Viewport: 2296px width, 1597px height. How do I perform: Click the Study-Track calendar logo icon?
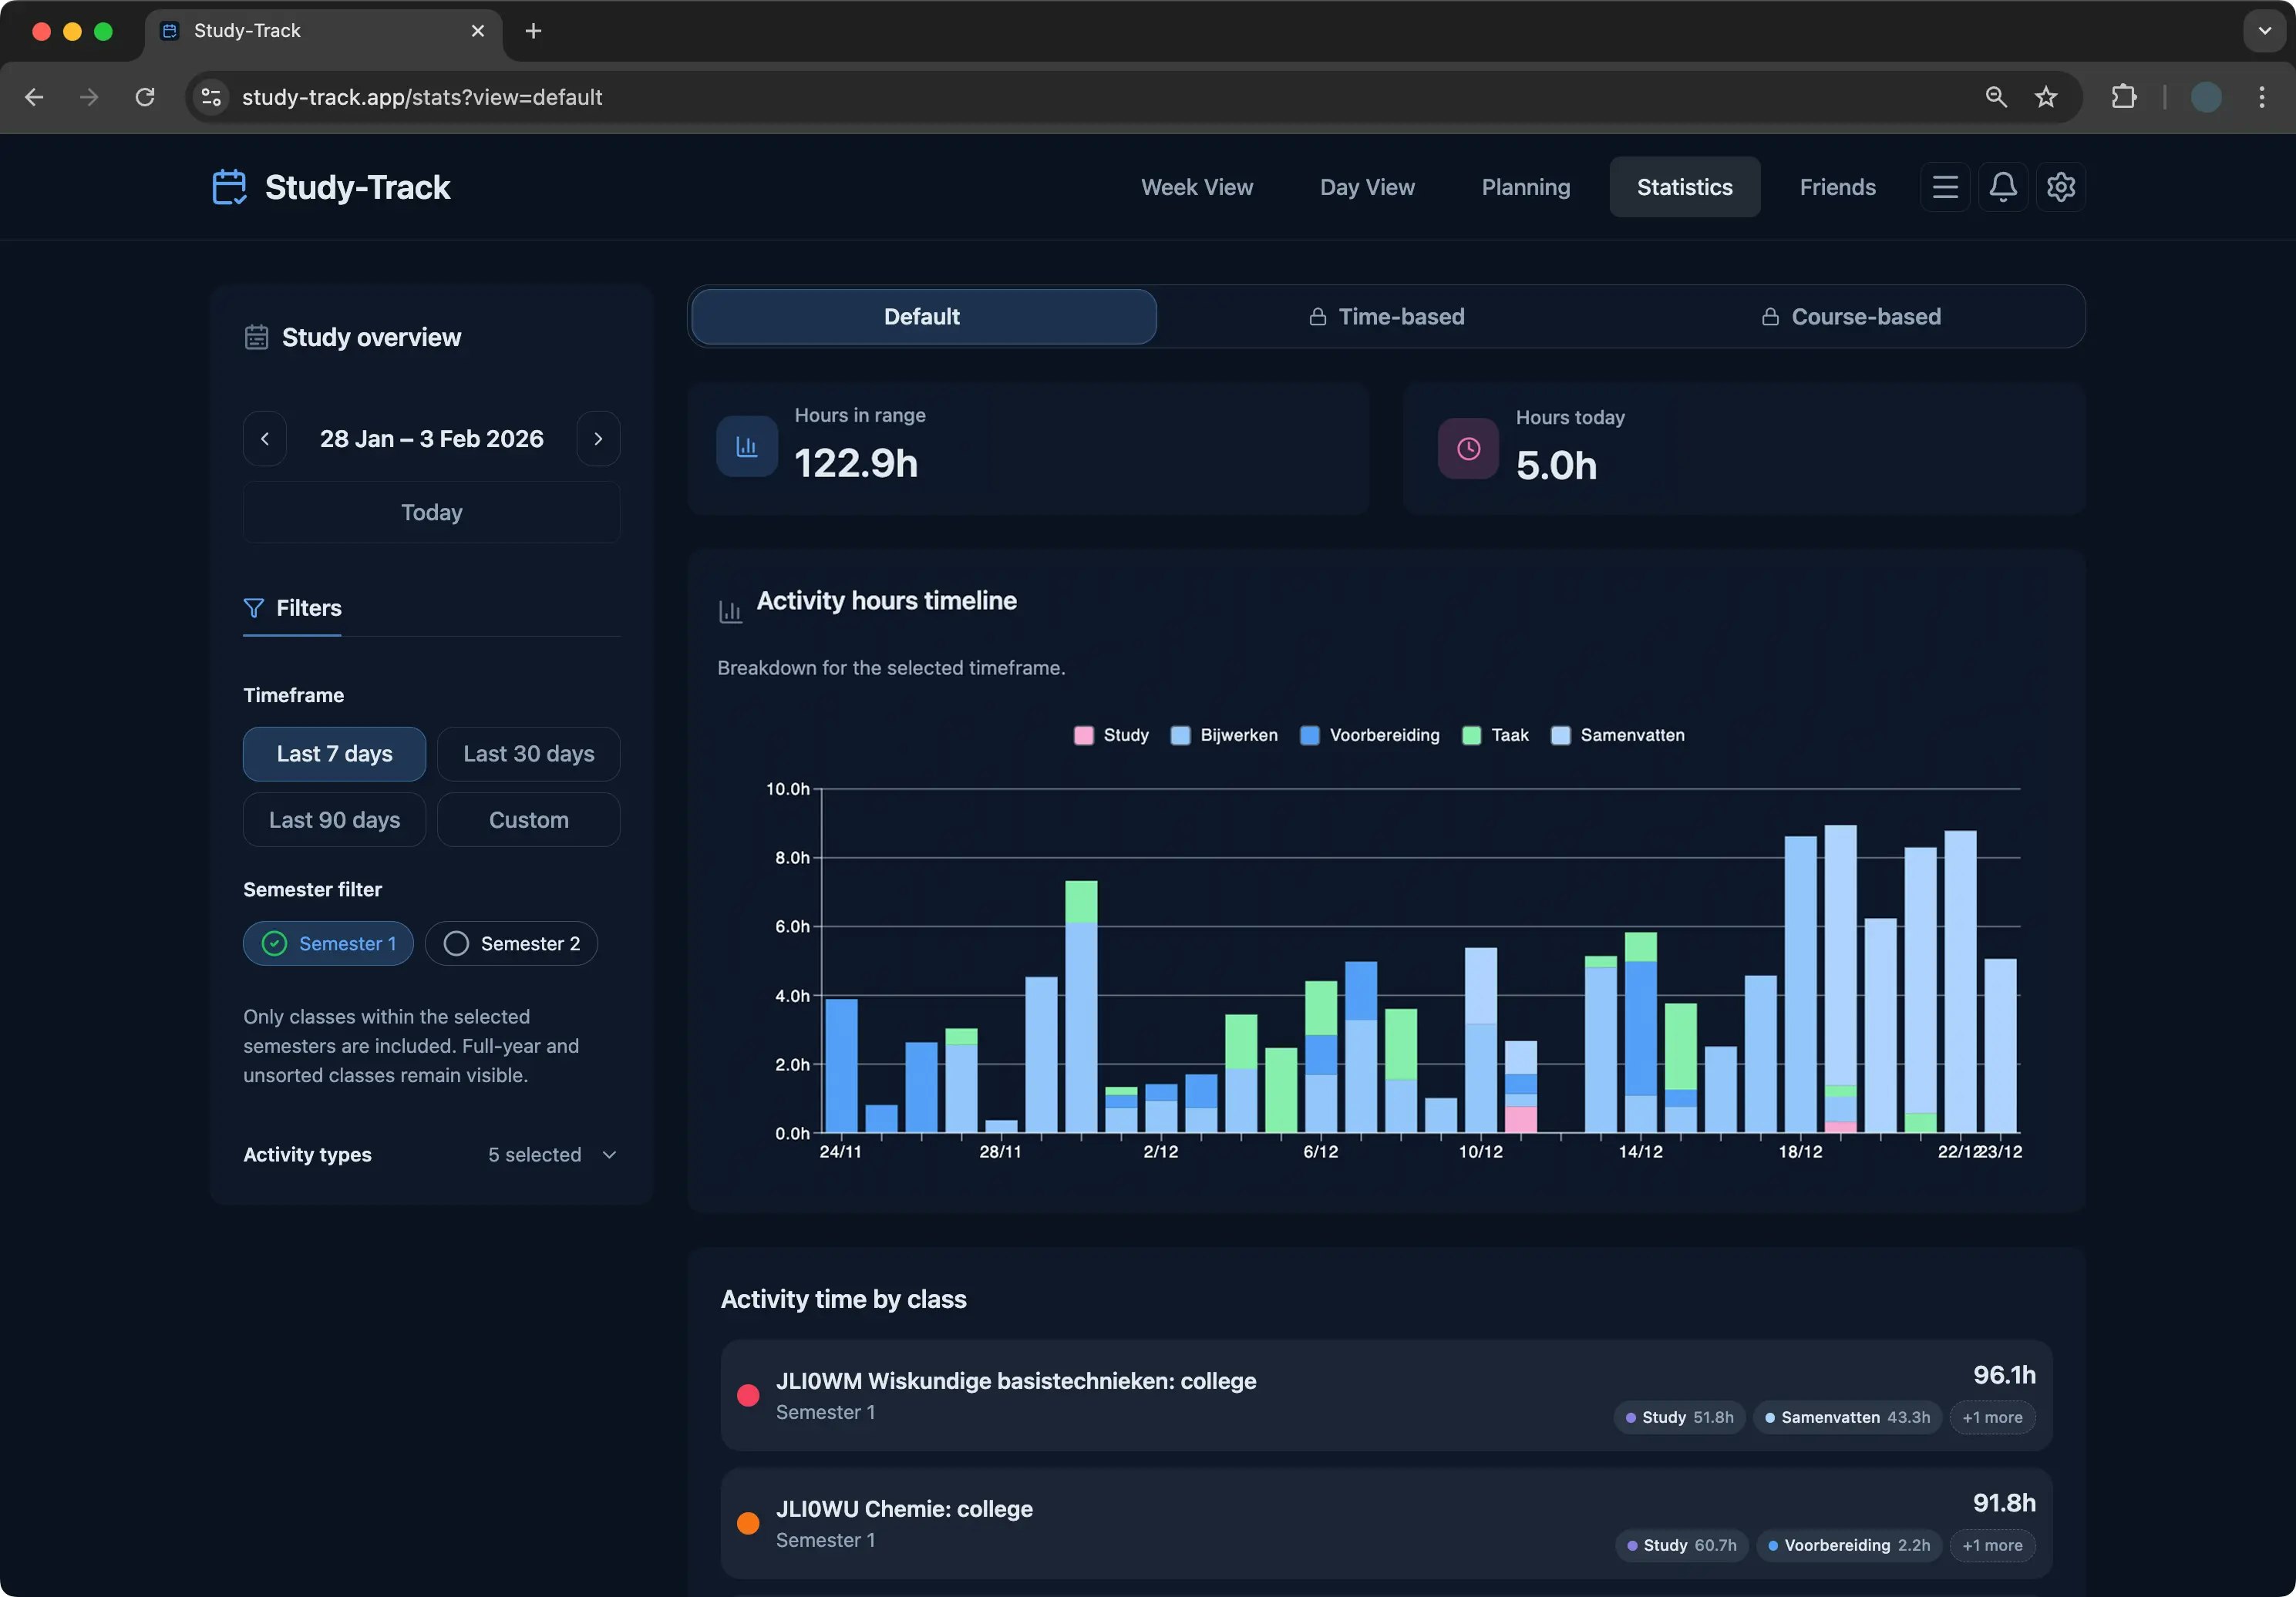(229, 187)
